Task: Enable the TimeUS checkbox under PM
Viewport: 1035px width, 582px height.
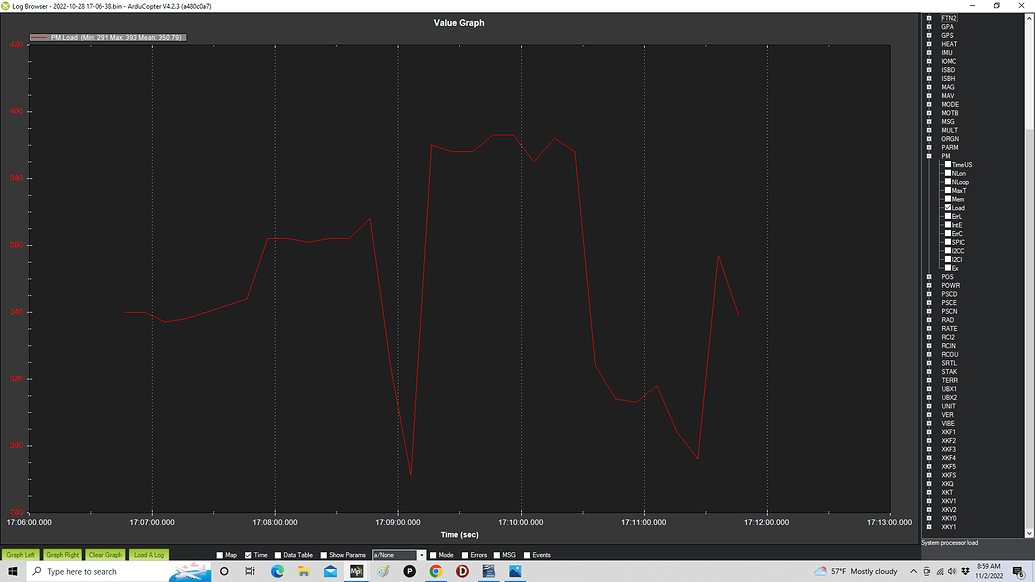Action: tap(947, 164)
